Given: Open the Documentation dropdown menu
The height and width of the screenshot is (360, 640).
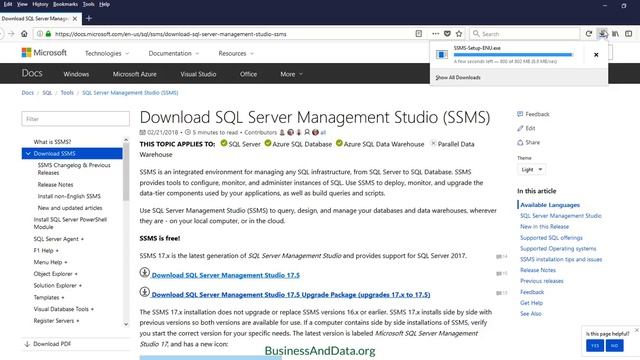Looking at the screenshot, I should (x=174, y=53).
